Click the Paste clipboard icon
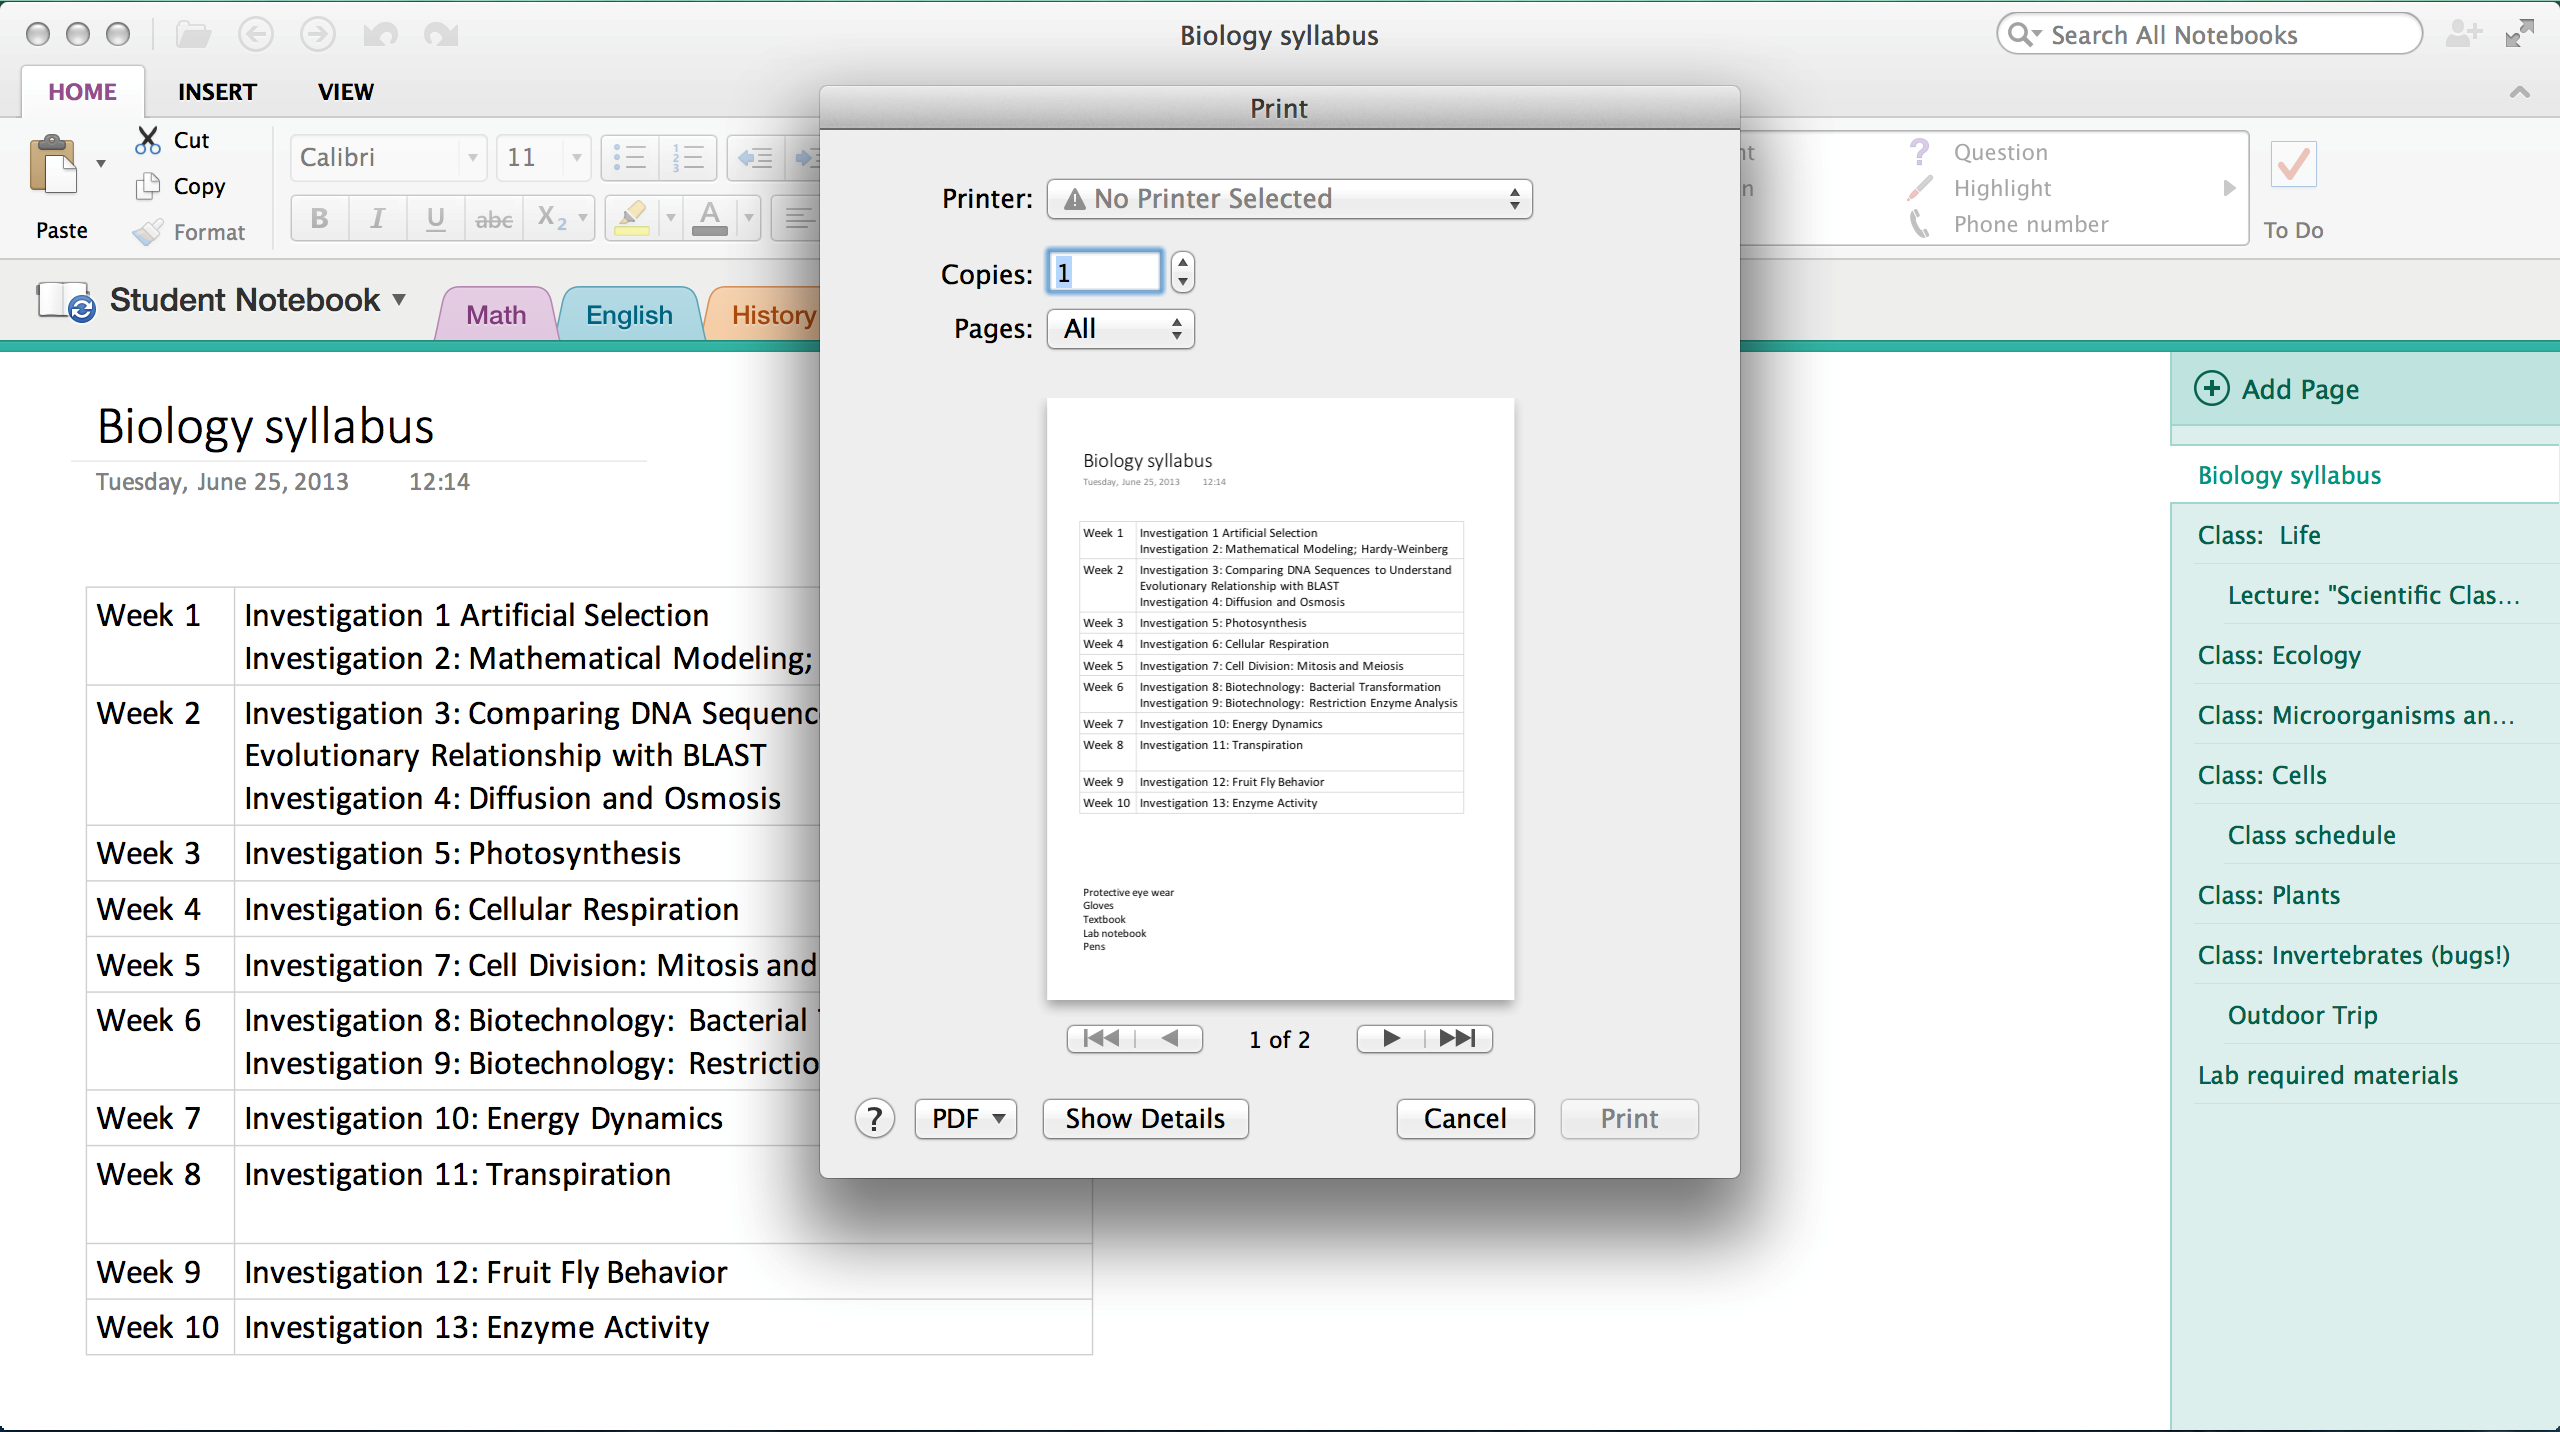 pyautogui.click(x=54, y=166)
